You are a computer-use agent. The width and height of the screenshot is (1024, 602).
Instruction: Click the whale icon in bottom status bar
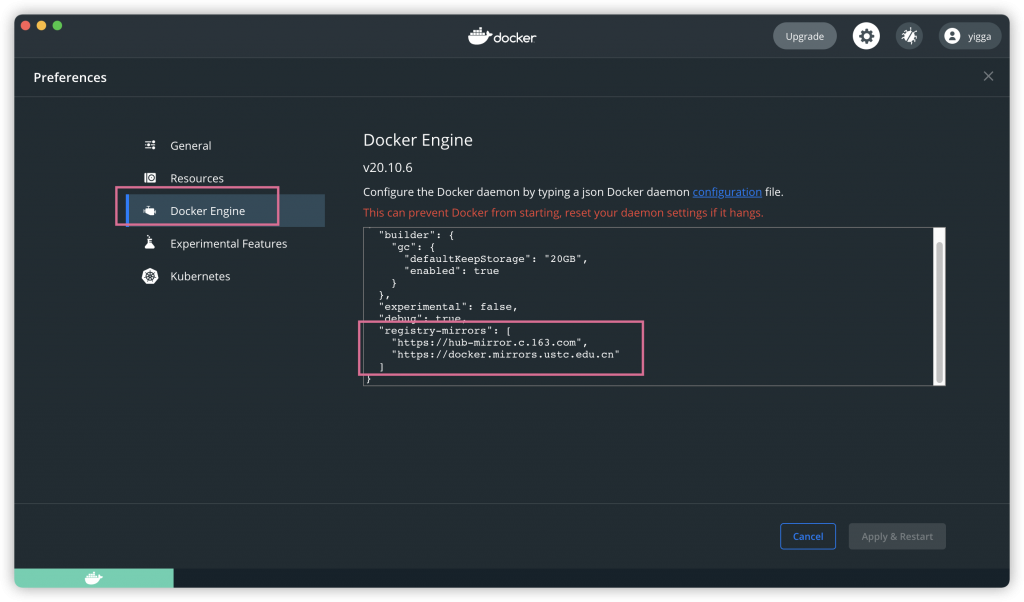pos(93,578)
